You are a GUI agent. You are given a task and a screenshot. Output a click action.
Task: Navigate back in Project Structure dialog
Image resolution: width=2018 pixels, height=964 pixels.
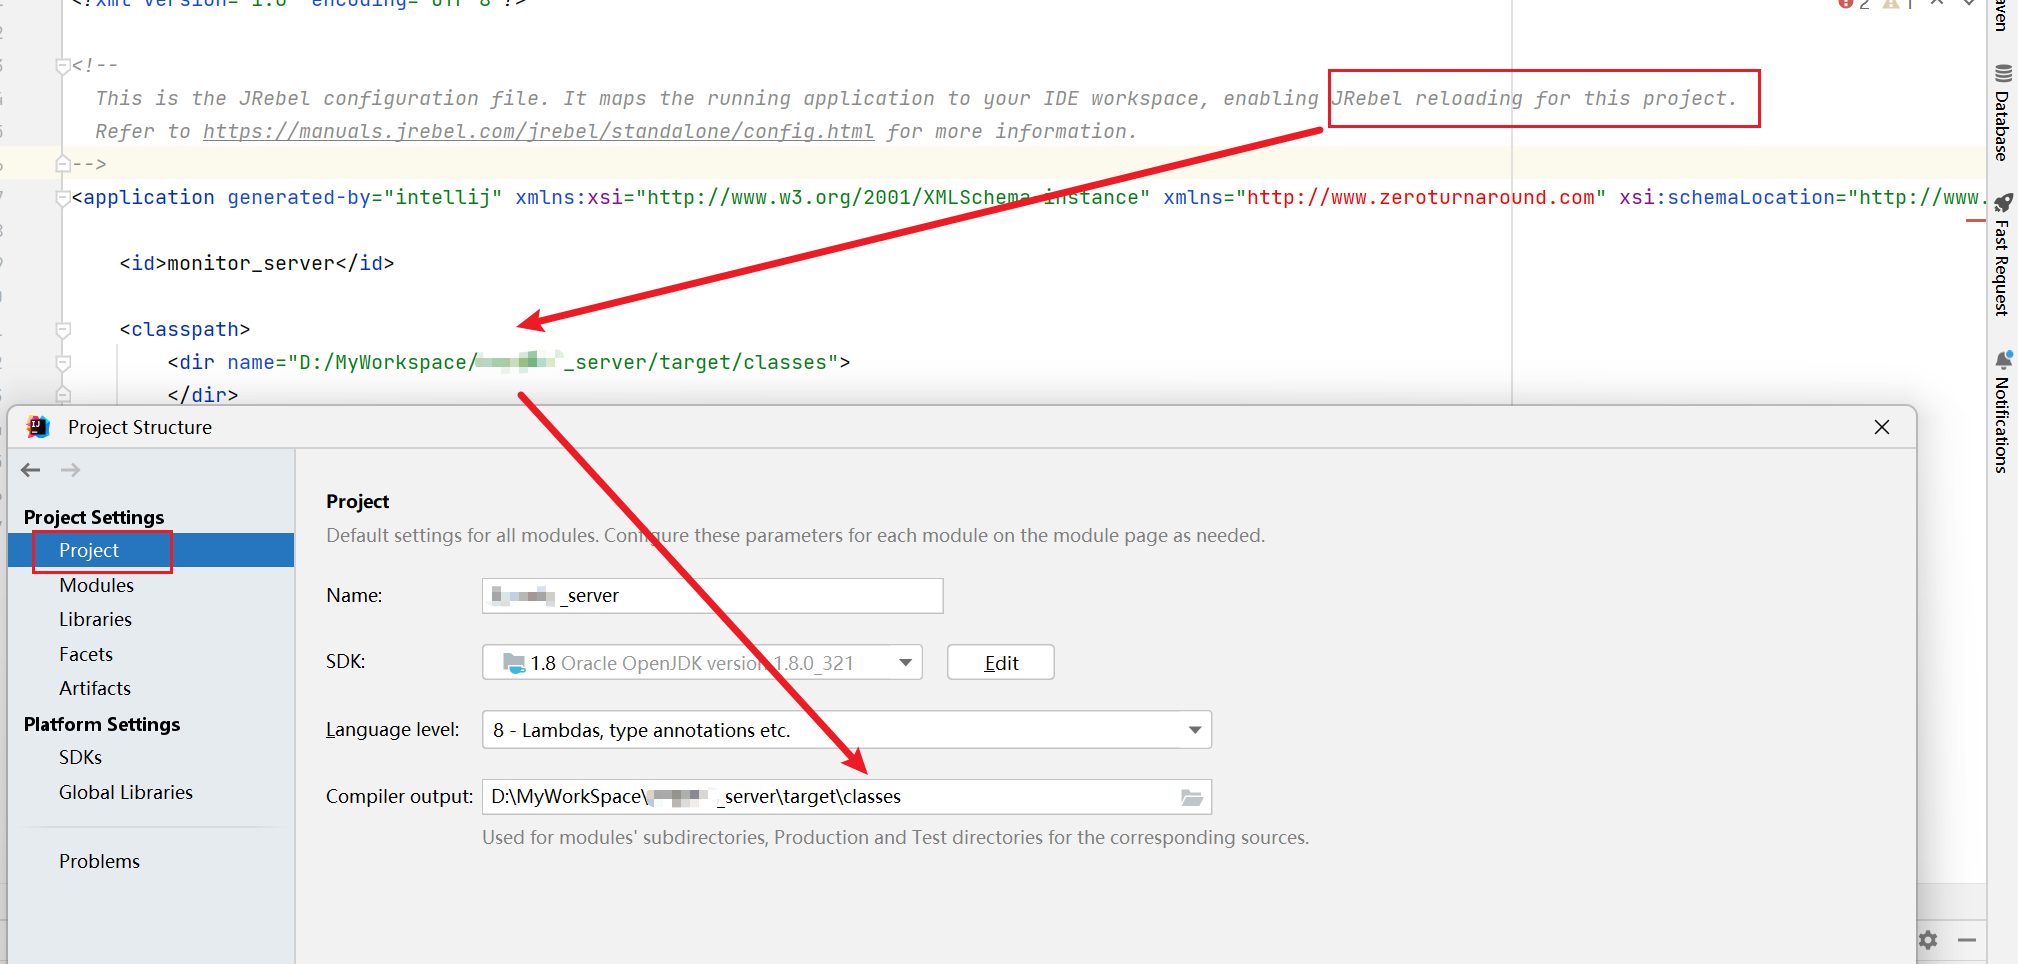tap(31, 470)
